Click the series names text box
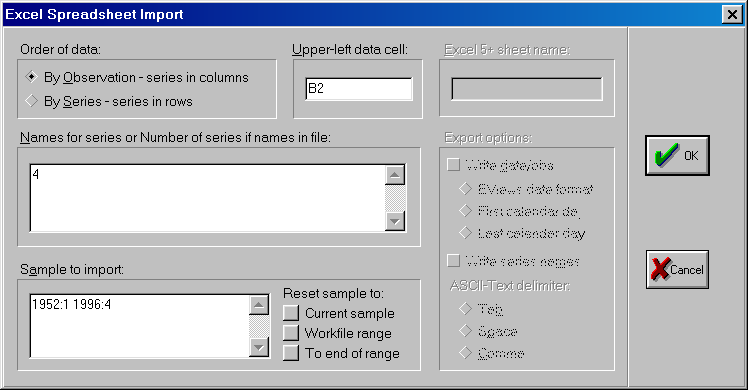Screen dimensions: 748x390 point(207,198)
